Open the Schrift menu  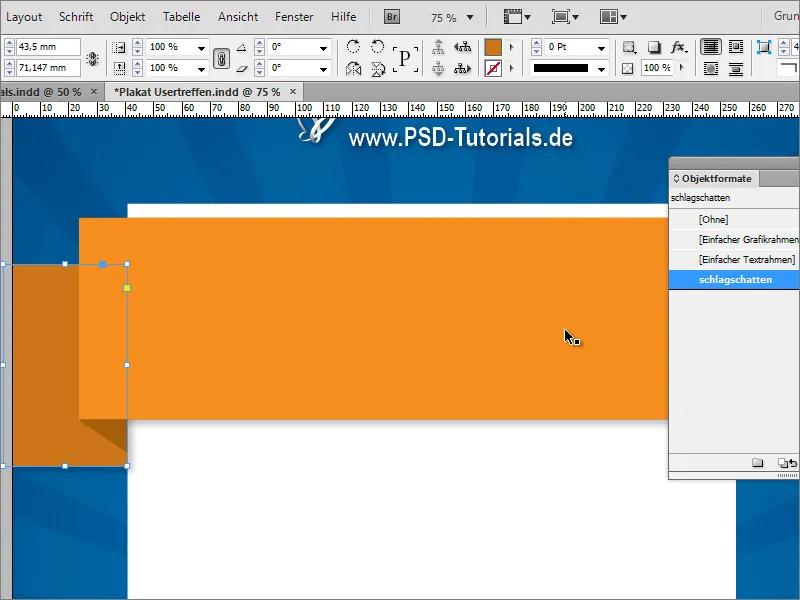click(76, 17)
